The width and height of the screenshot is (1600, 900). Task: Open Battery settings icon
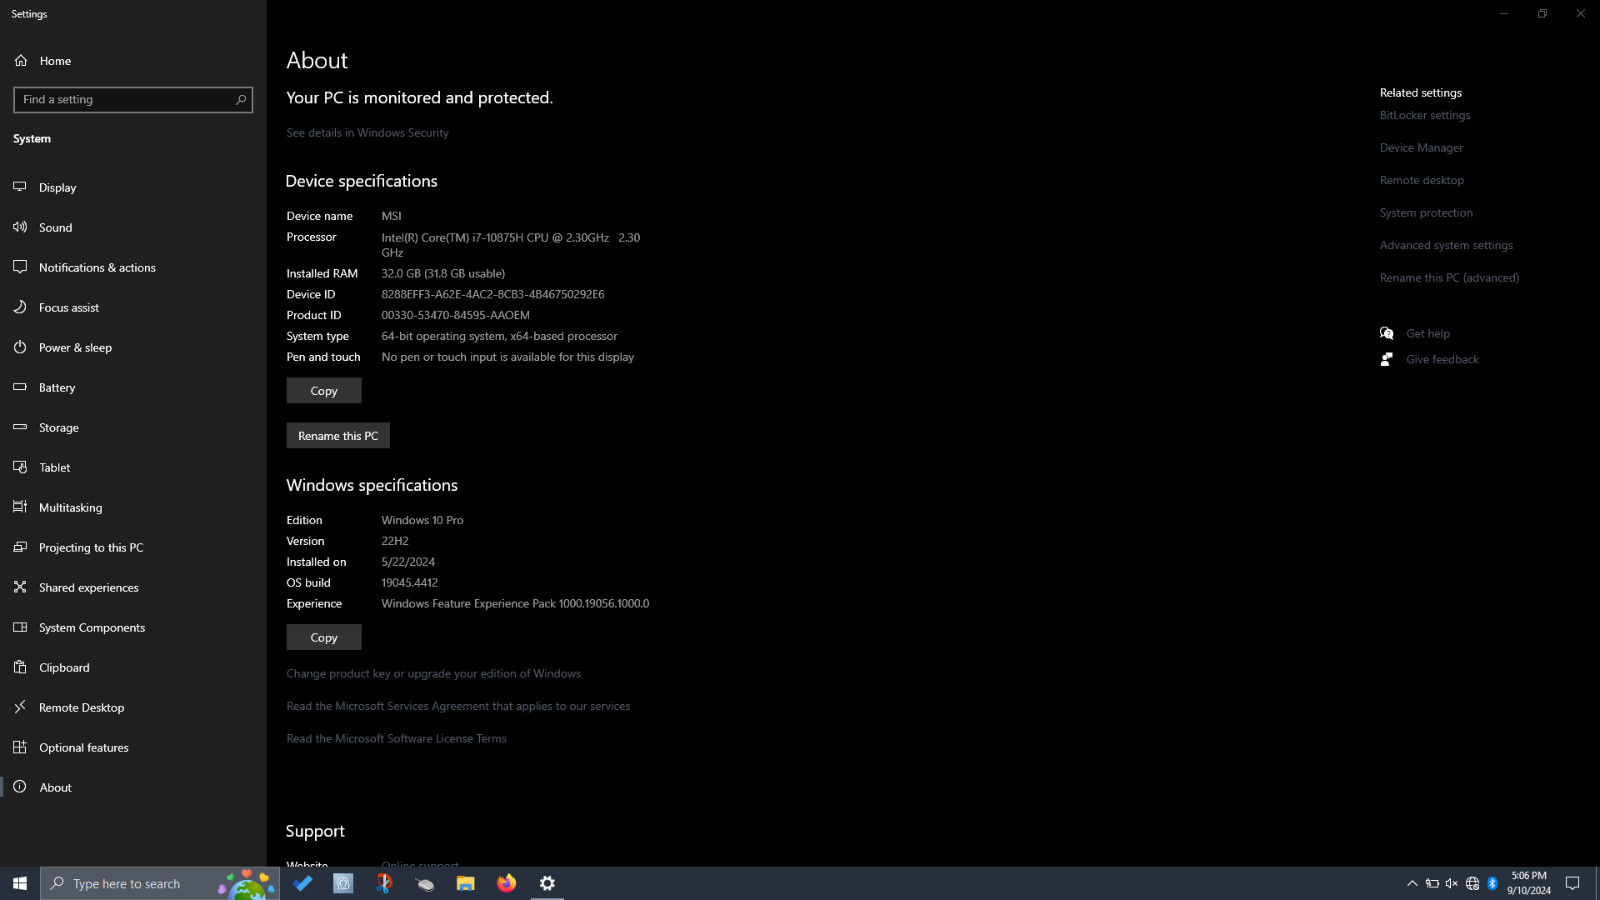[x=20, y=387]
